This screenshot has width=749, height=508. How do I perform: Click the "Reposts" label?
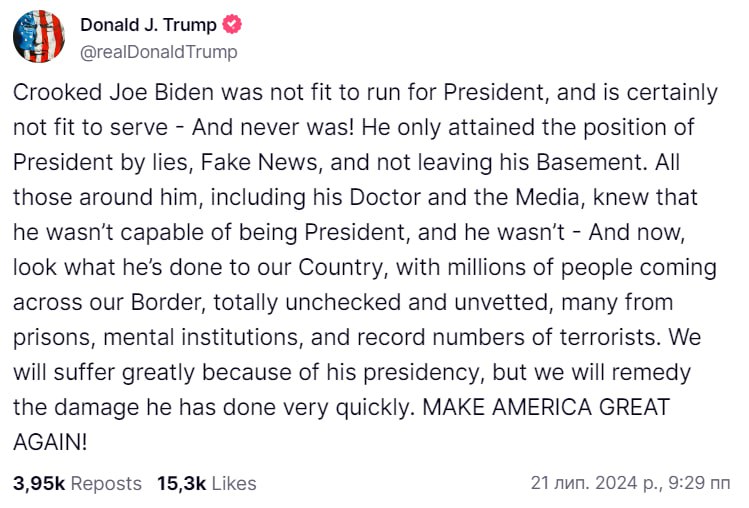107,483
